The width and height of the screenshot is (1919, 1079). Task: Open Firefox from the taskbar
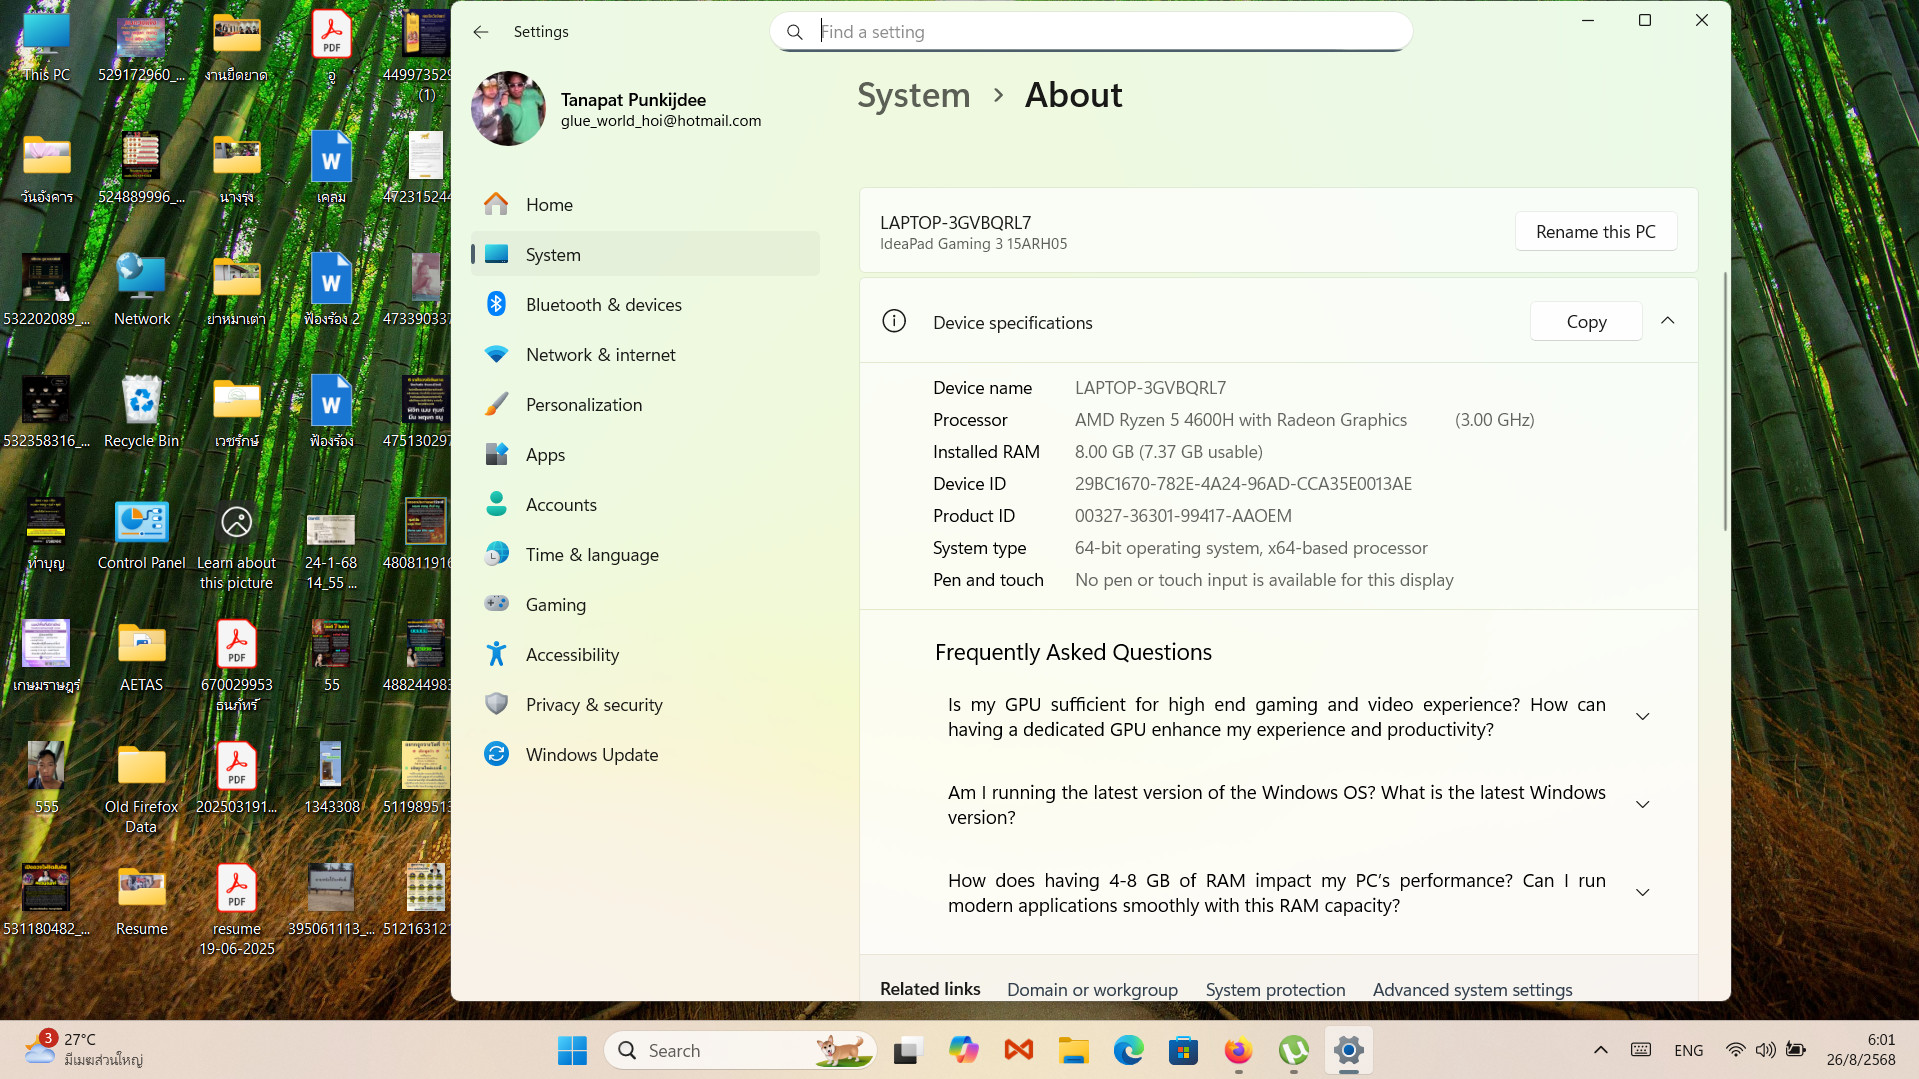tap(1238, 1050)
